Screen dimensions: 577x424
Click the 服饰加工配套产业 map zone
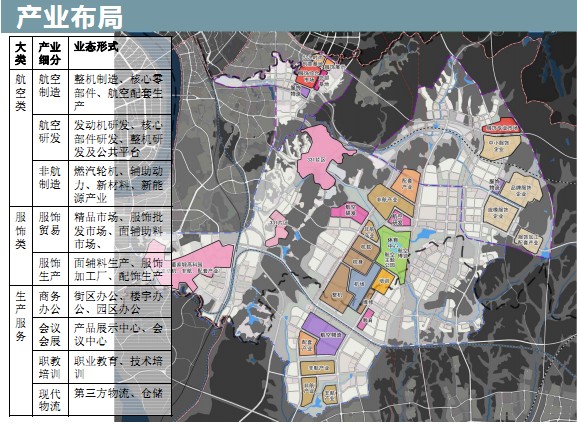529,240
